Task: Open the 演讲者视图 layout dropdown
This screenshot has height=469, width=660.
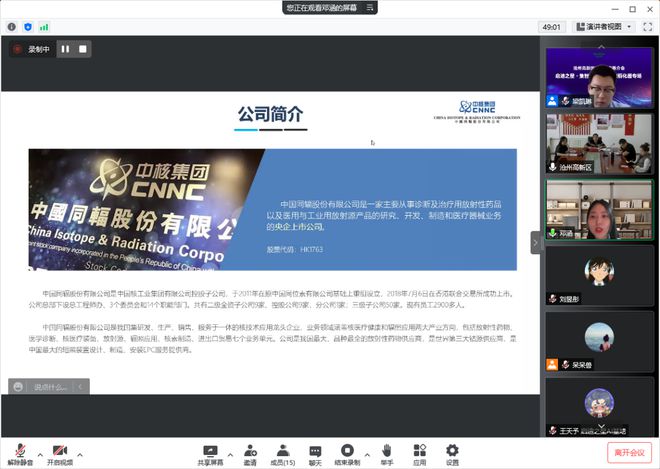Action: (604, 27)
